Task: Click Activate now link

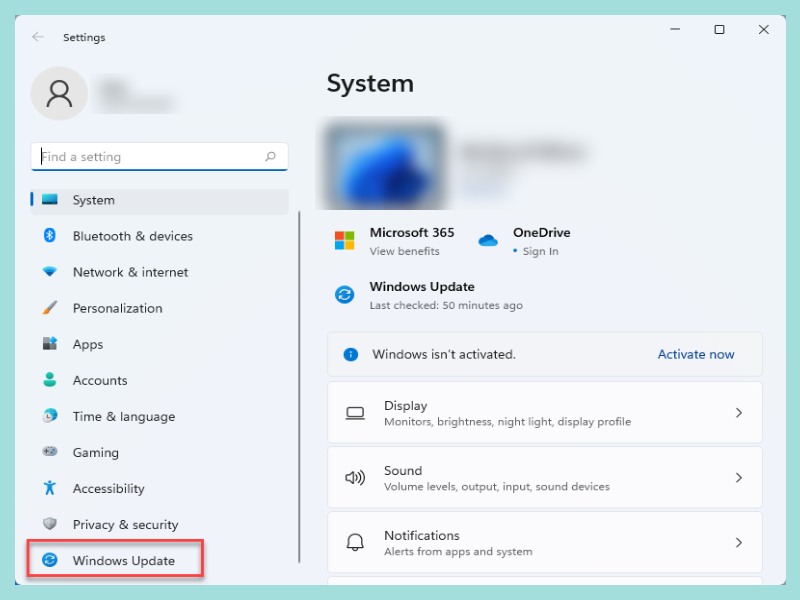Action: [x=695, y=354]
